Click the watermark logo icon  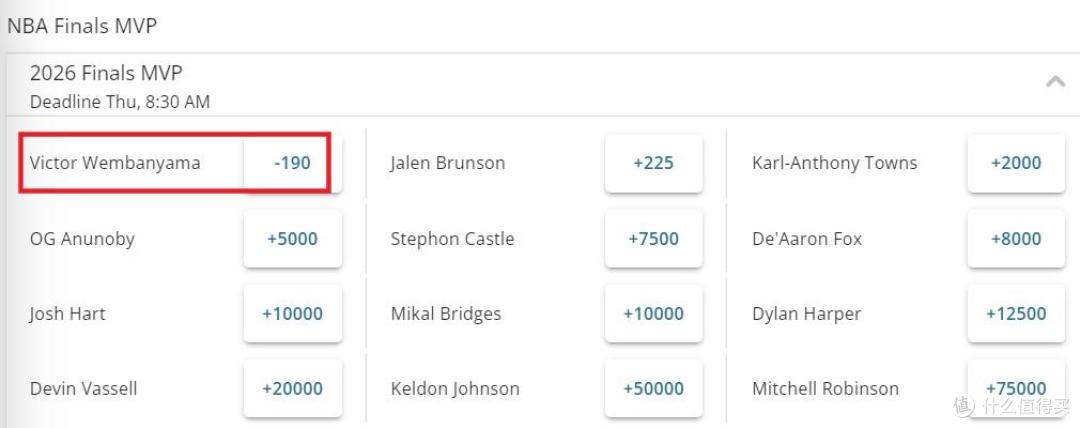click(x=965, y=406)
